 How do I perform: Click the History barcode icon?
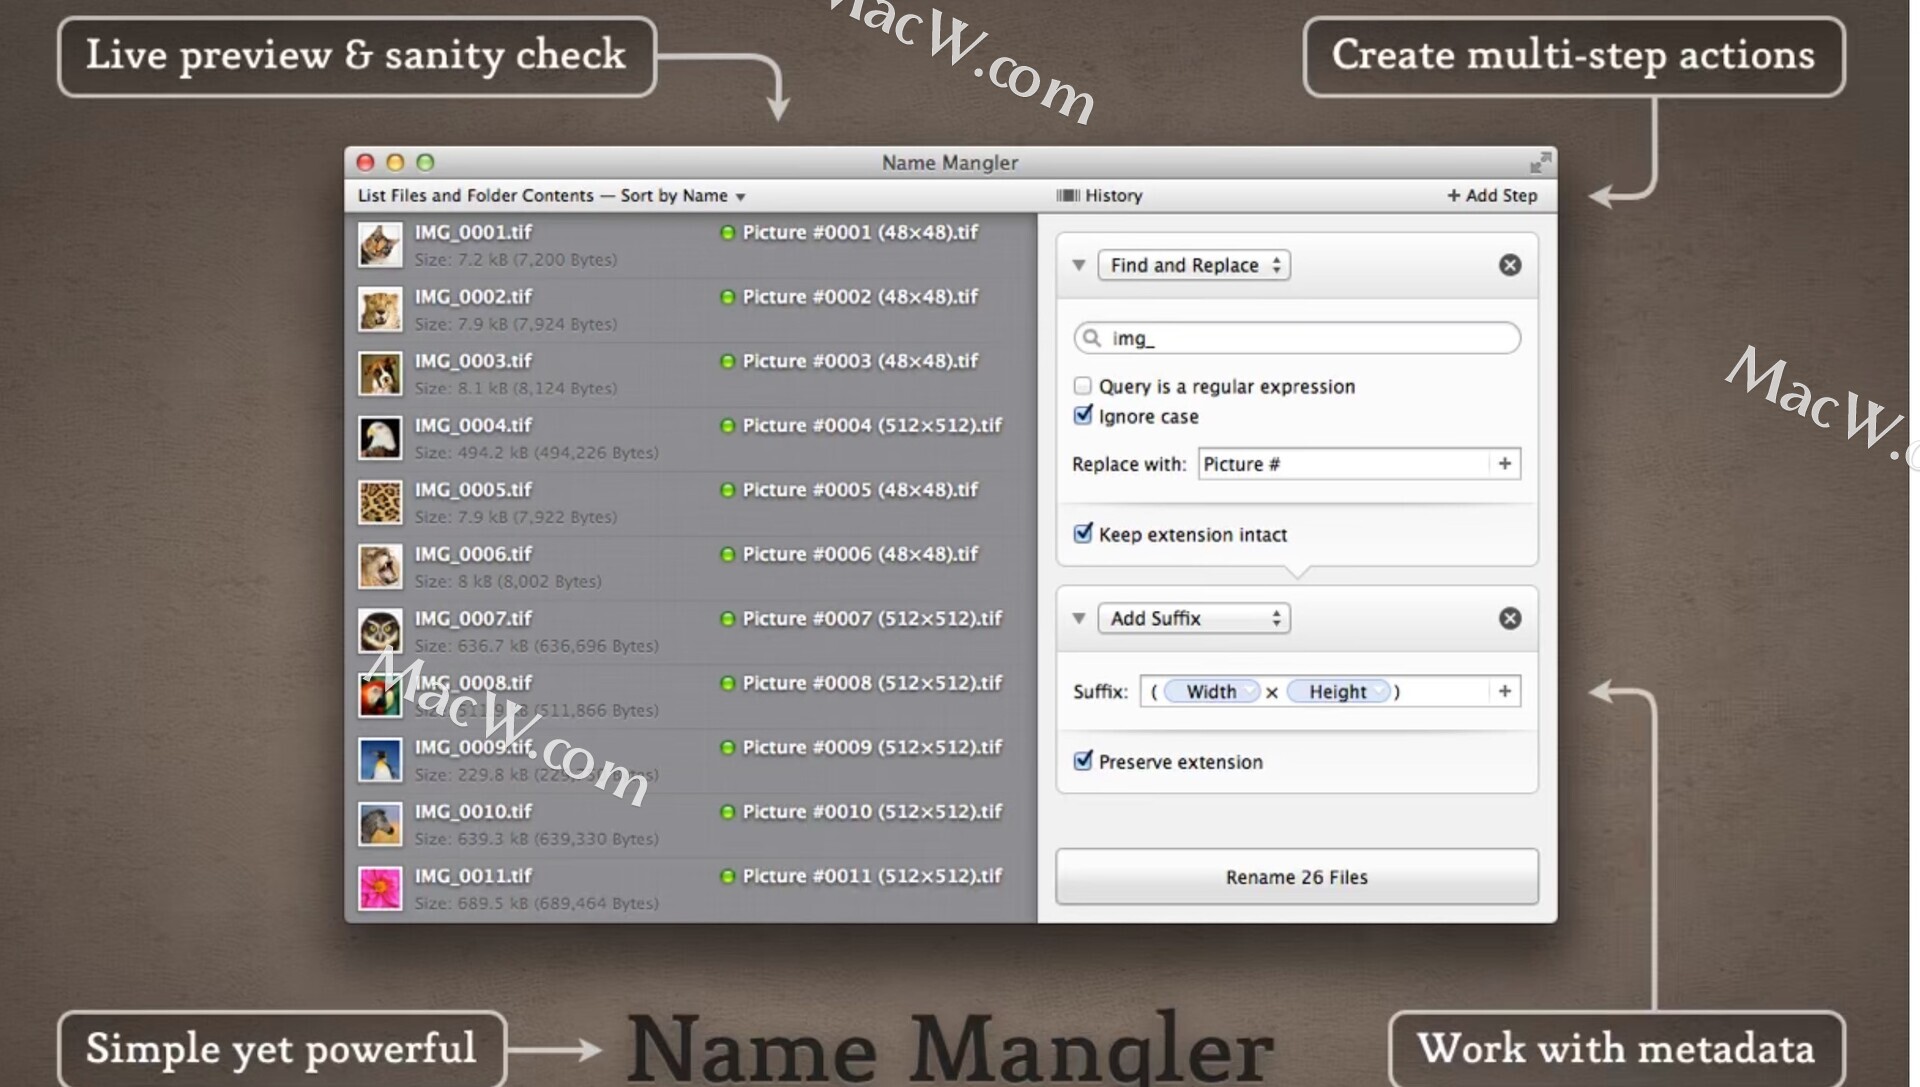[x=1068, y=196]
